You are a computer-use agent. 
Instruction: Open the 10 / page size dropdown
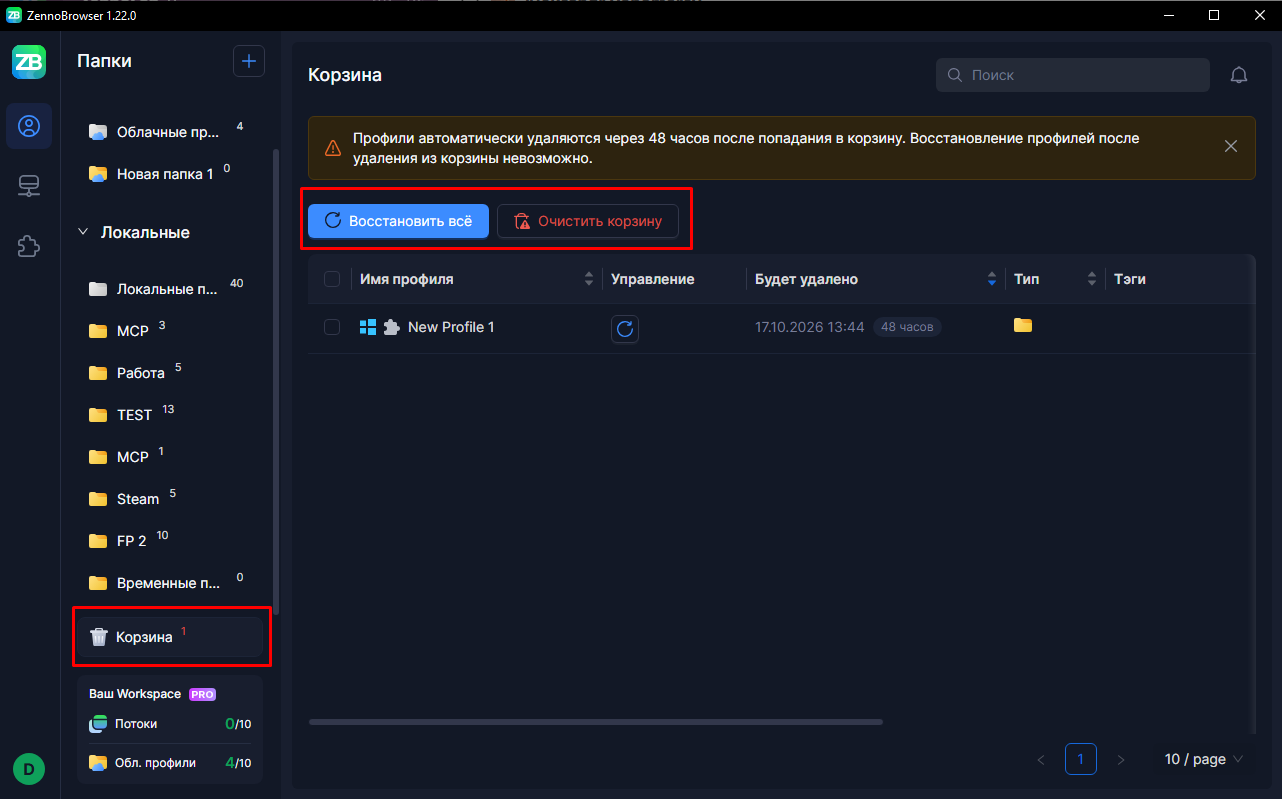1204,759
